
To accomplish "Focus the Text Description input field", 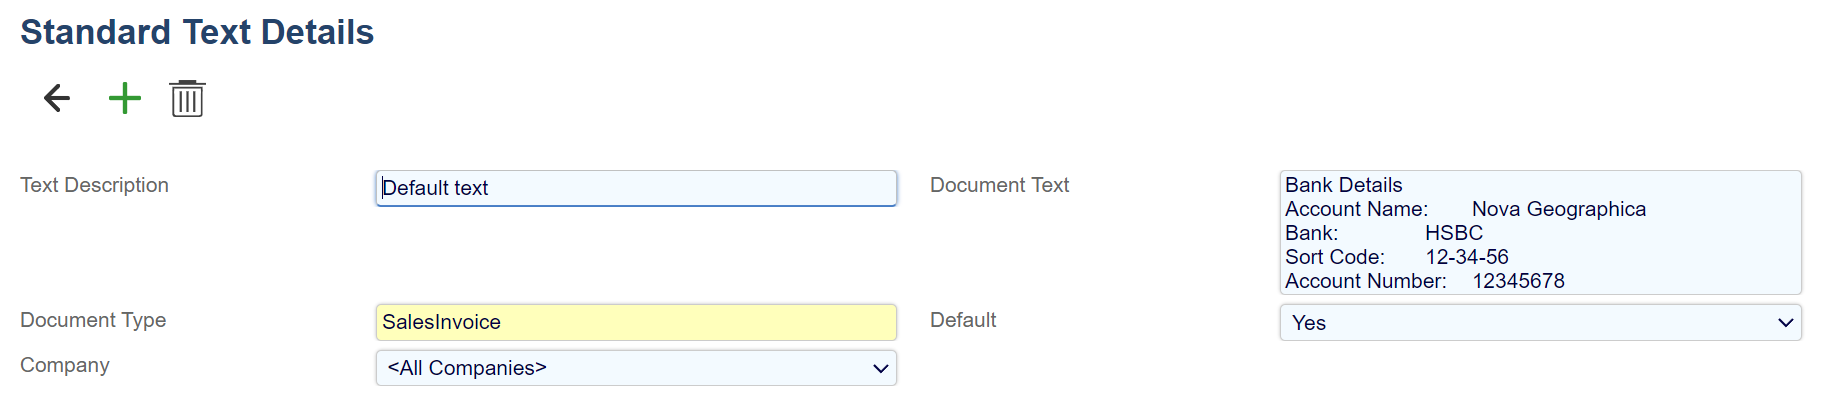I will [x=636, y=188].
